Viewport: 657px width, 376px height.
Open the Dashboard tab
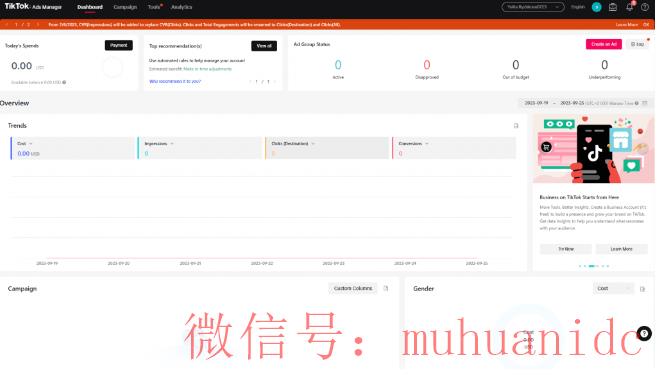pos(90,7)
